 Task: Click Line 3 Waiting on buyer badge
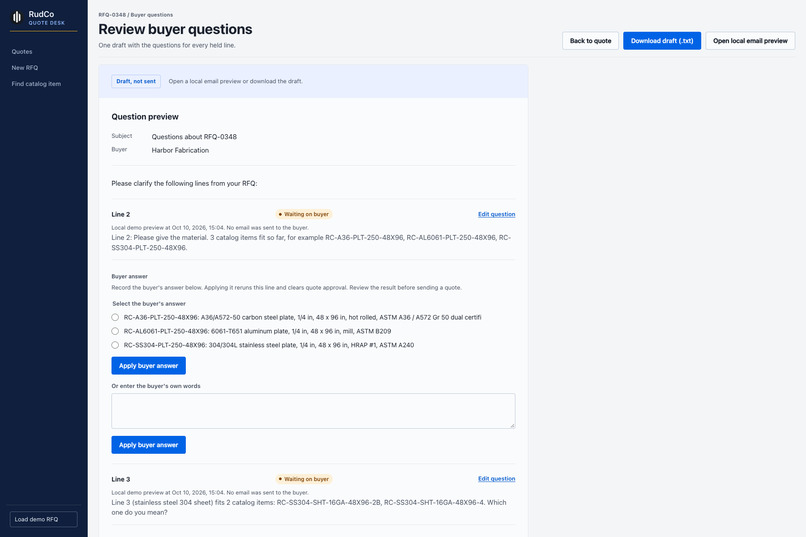304,479
